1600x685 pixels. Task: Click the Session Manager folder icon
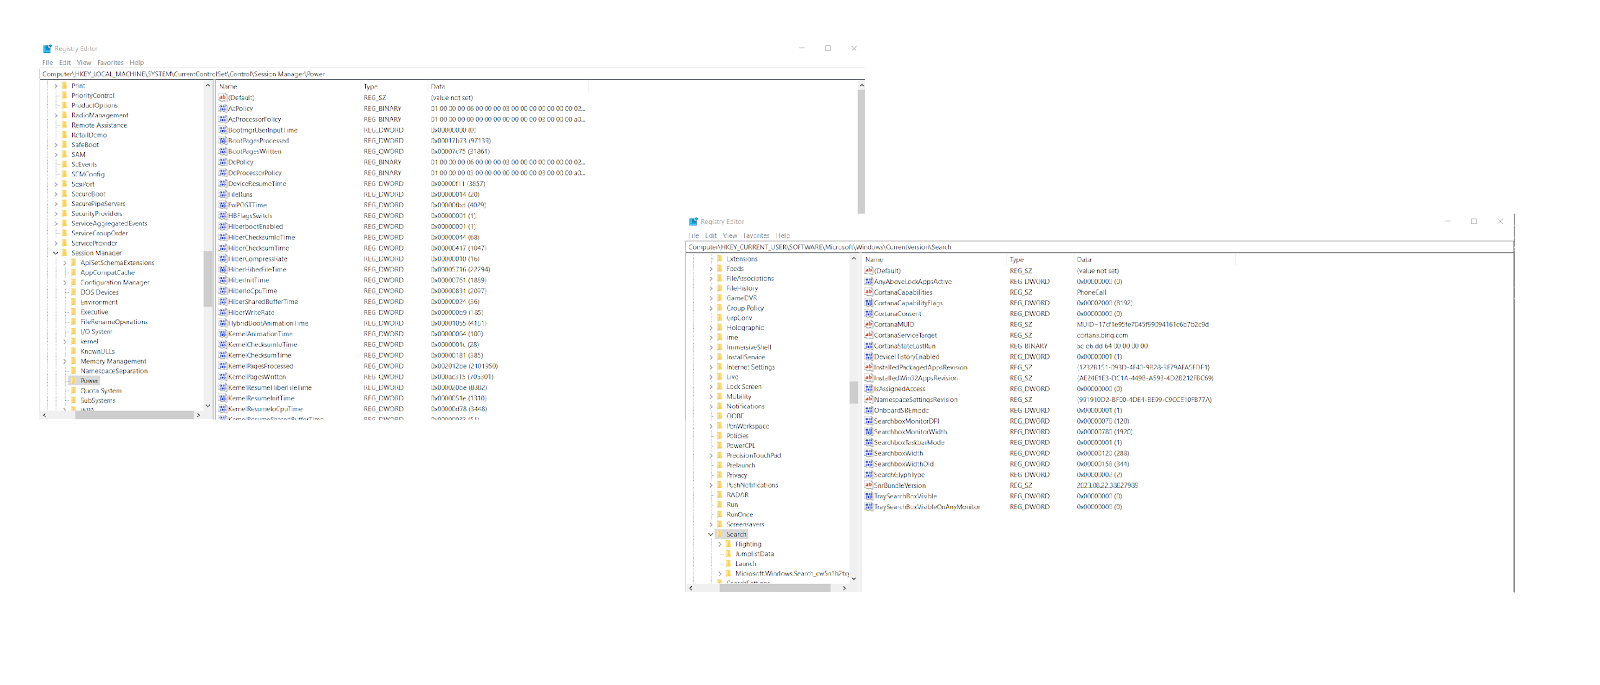click(x=65, y=253)
